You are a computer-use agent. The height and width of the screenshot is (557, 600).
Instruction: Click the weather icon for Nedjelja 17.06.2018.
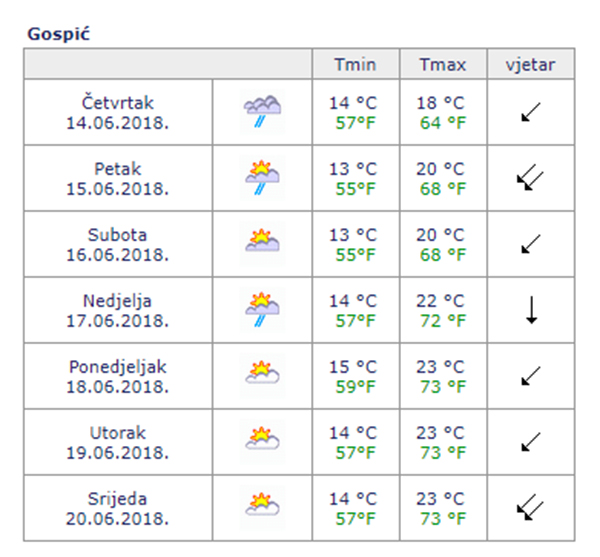click(x=262, y=309)
